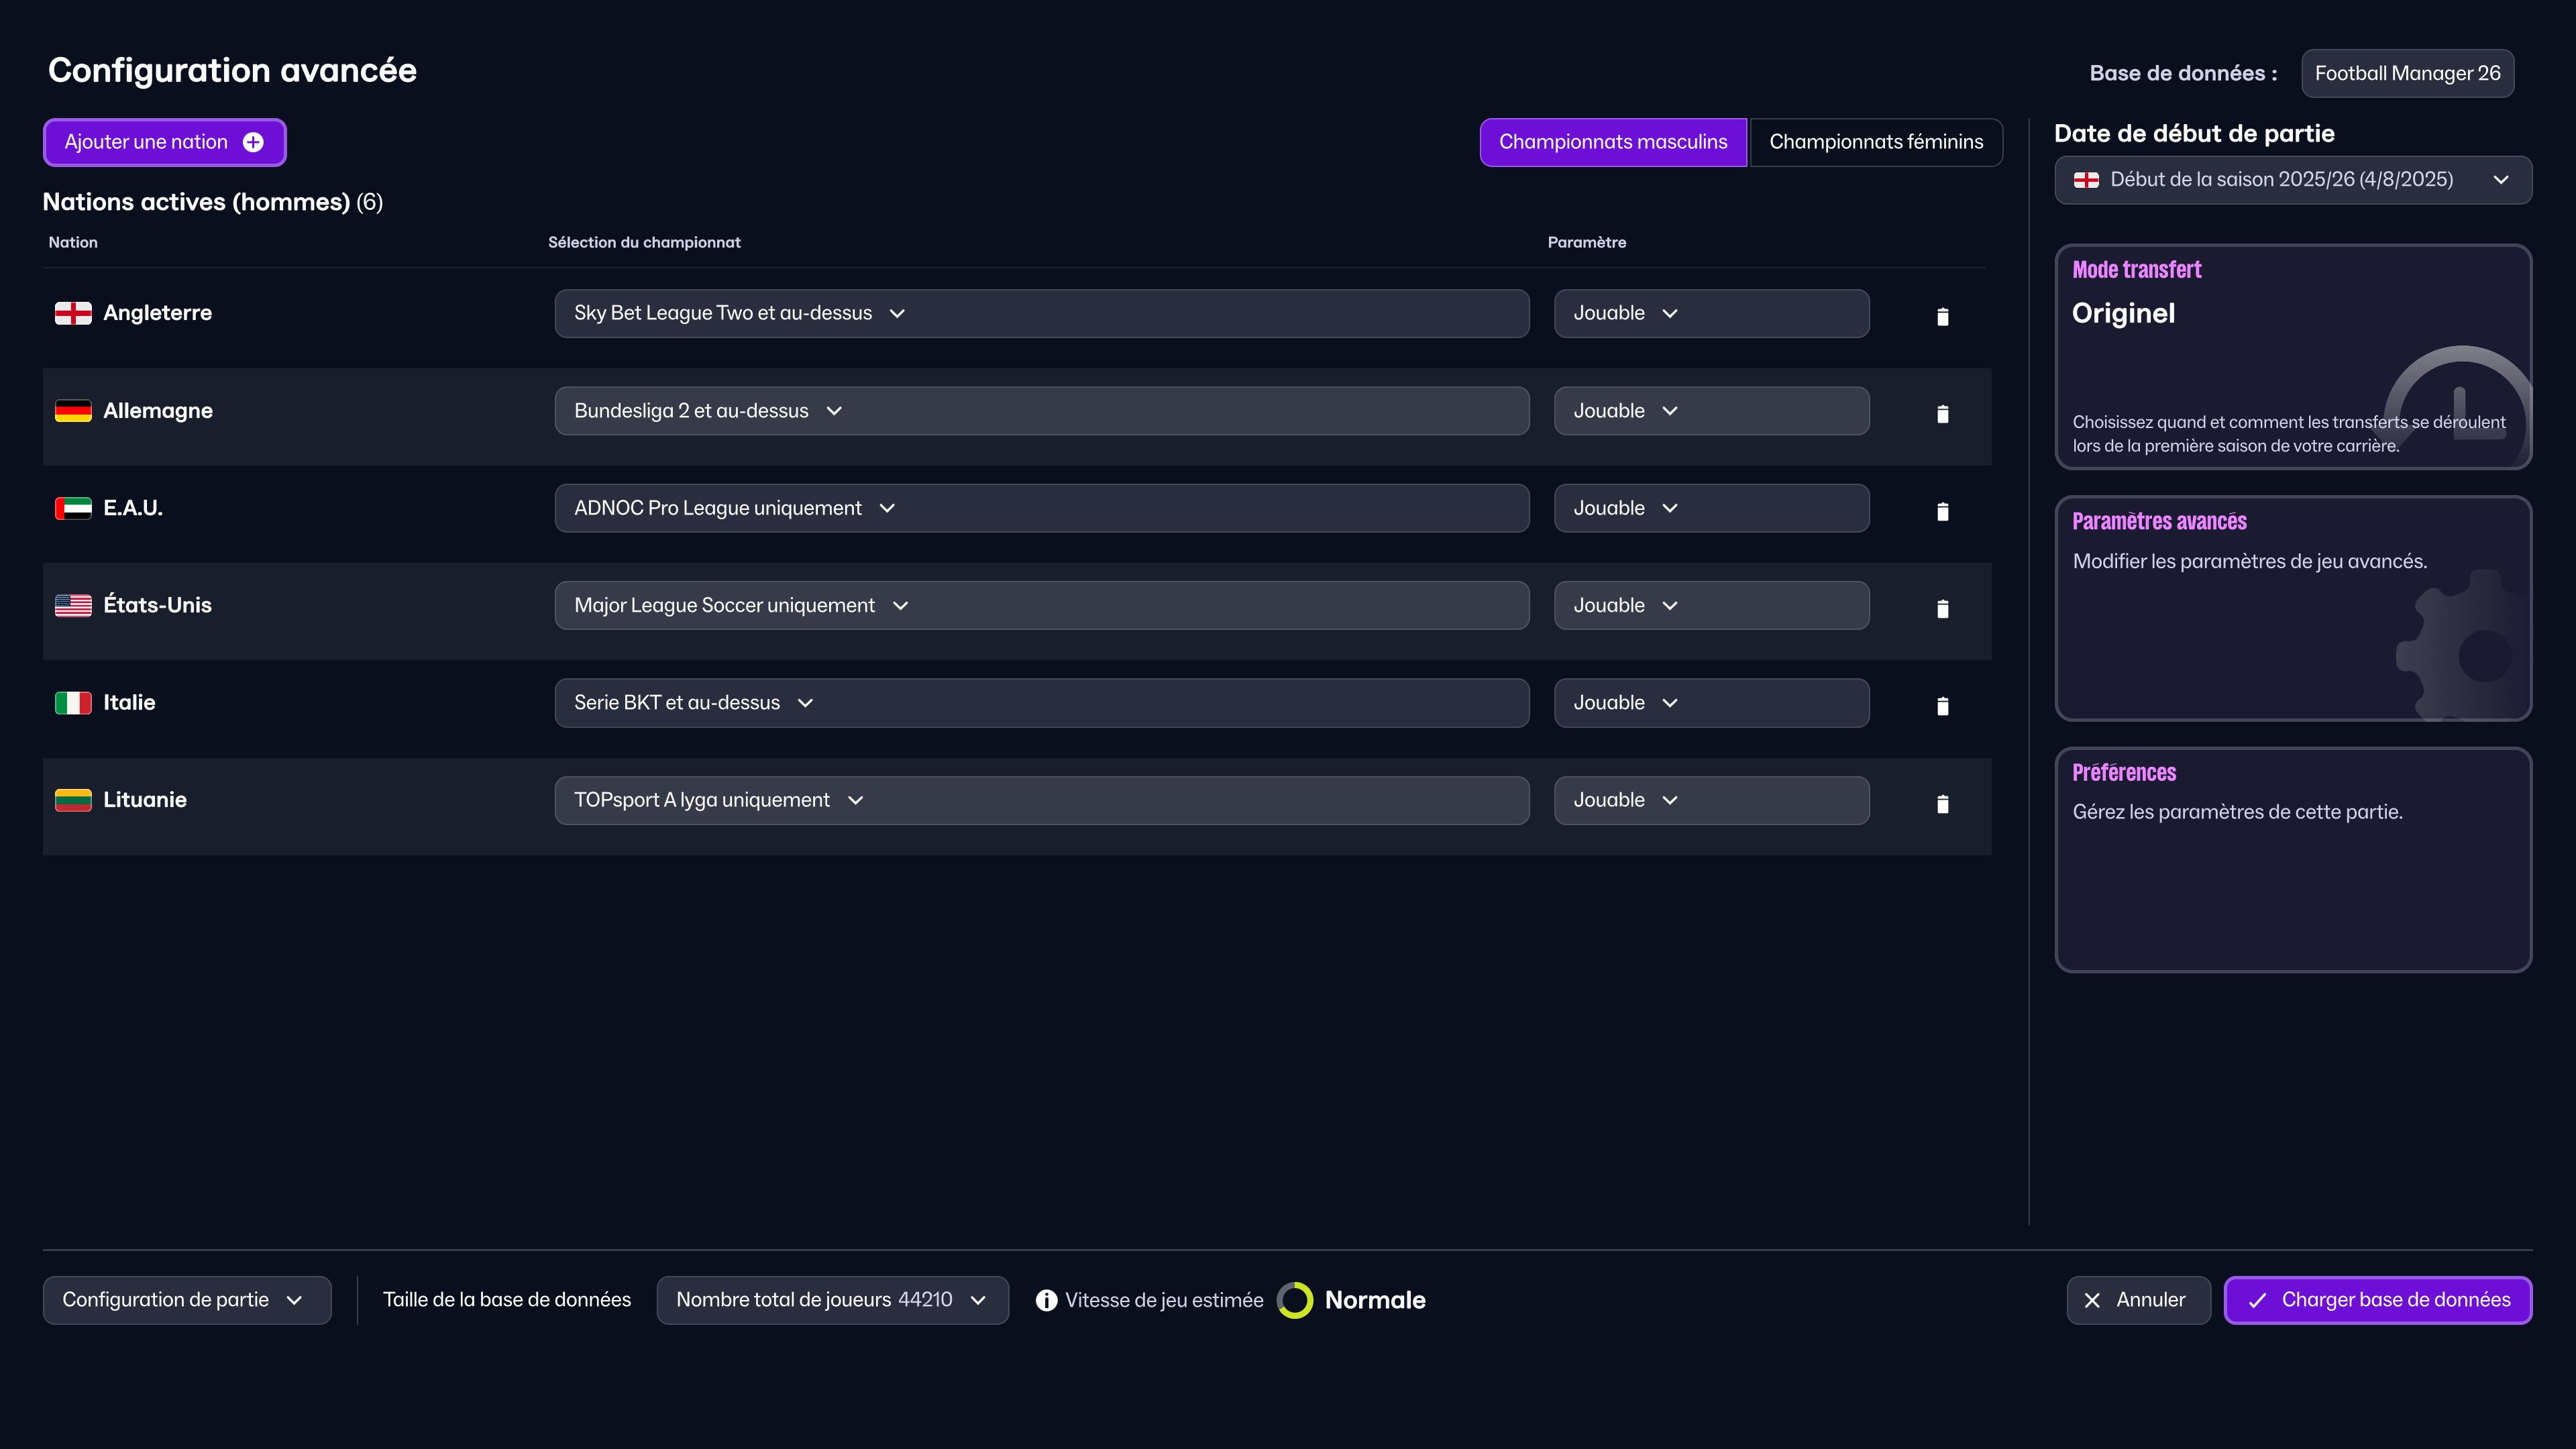Remove E.A.U. with trash icon
Viewport: 2576px width, 1449px height.
[1942, 511]
